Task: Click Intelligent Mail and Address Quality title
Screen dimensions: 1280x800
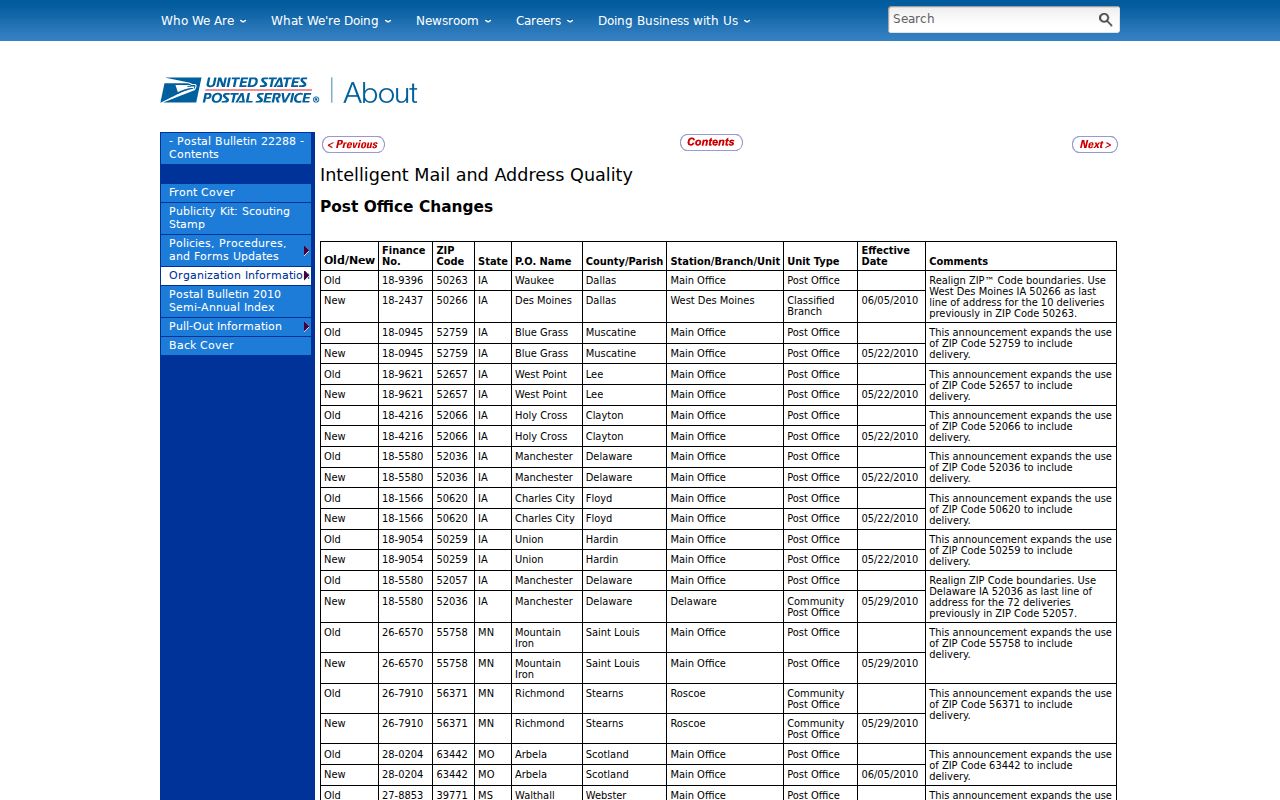Action: [476, 175]
